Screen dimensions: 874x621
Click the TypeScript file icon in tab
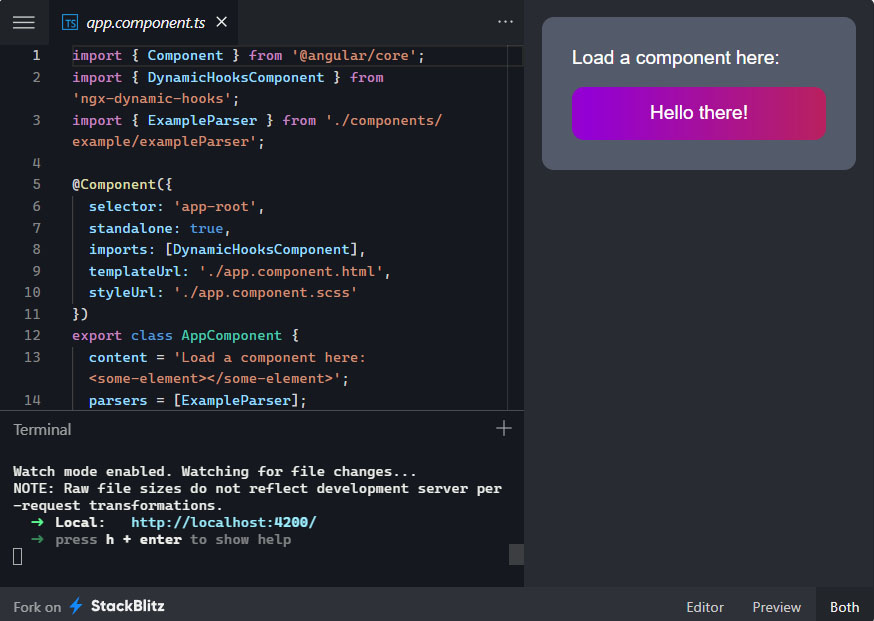pos(70,22)
